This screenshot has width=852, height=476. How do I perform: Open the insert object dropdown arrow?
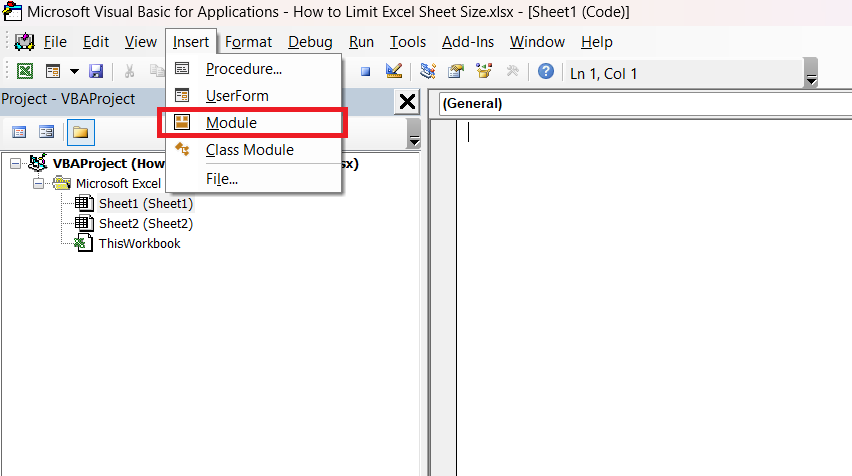click(x=74, y=71)
